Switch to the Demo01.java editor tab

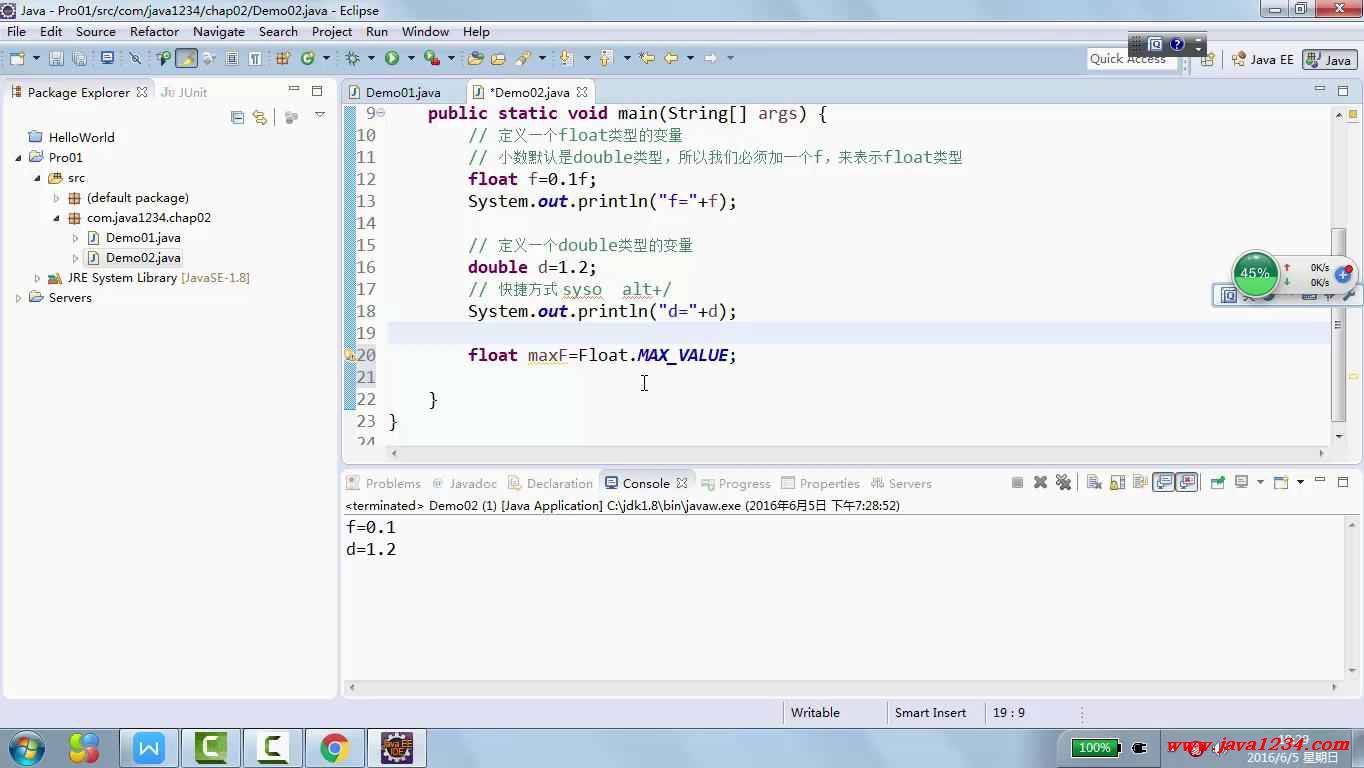tap(402, 92)
